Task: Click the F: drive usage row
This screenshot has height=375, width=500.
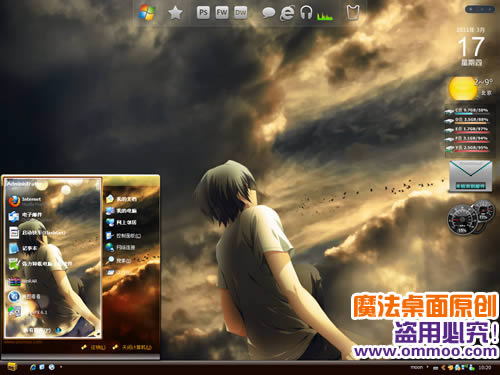Action: pos(468,139)
